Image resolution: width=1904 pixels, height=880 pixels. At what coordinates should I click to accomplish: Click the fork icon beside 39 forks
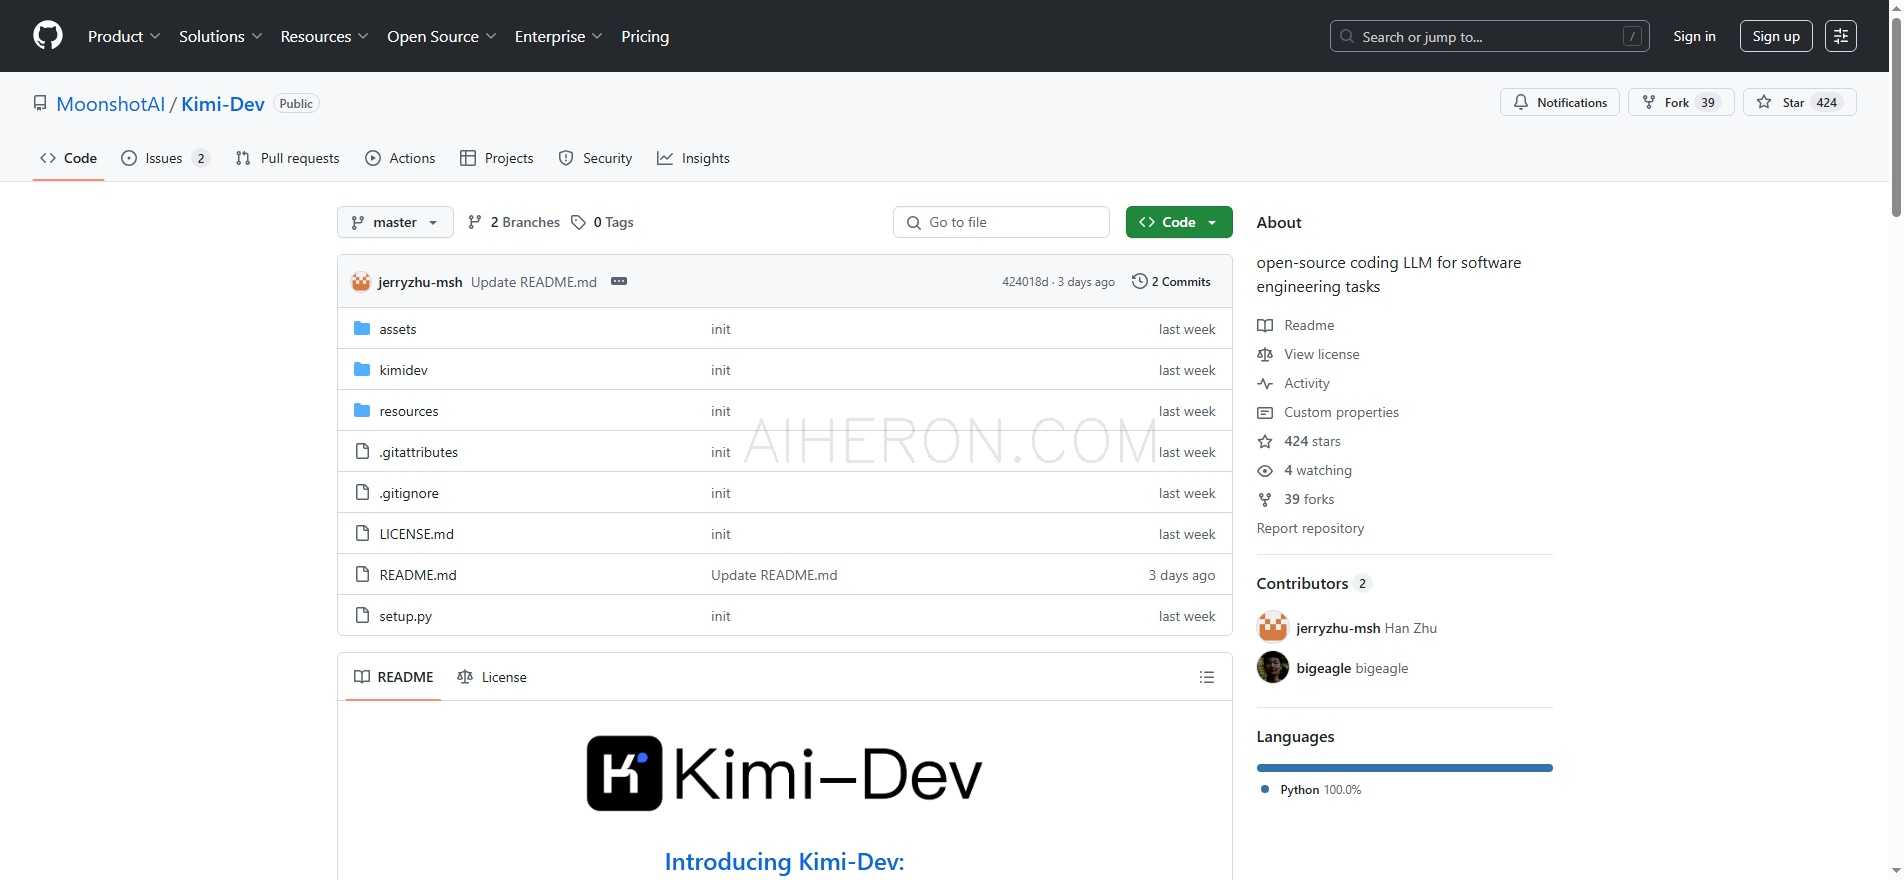coord(1265,499)
